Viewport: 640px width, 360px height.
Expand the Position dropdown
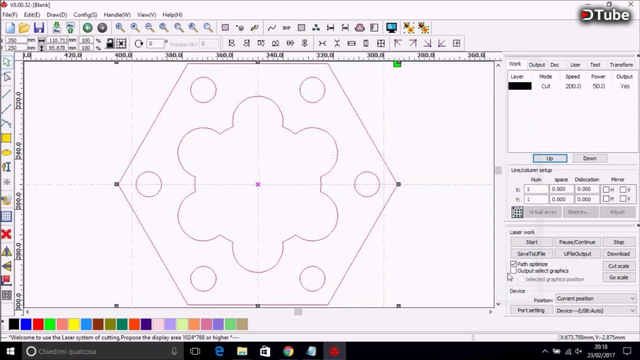[x=596, y=299]
